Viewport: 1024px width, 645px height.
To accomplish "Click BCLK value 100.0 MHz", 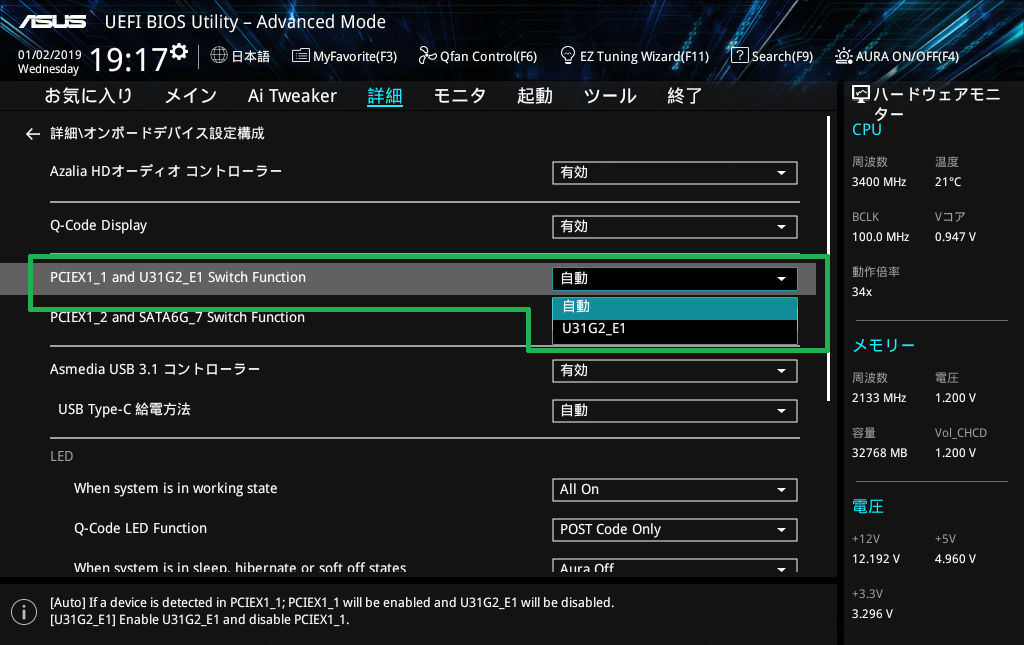I will 880,237.
